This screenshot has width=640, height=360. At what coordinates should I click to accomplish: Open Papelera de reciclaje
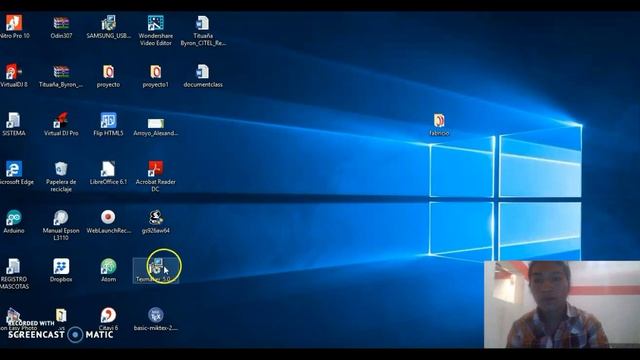tap(61, 169)
